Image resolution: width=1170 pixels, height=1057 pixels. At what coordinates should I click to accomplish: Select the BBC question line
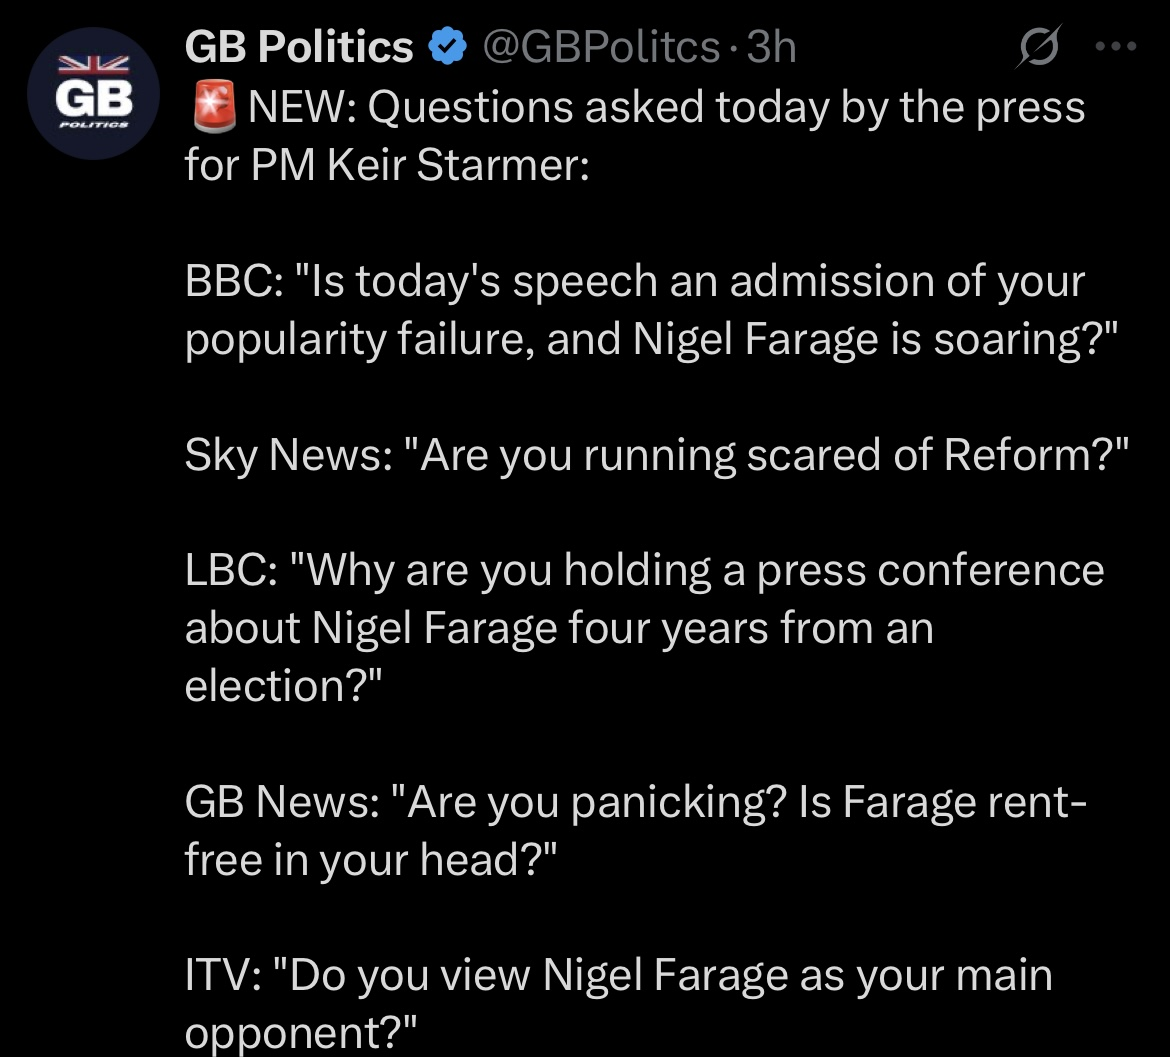click(634, 282)
